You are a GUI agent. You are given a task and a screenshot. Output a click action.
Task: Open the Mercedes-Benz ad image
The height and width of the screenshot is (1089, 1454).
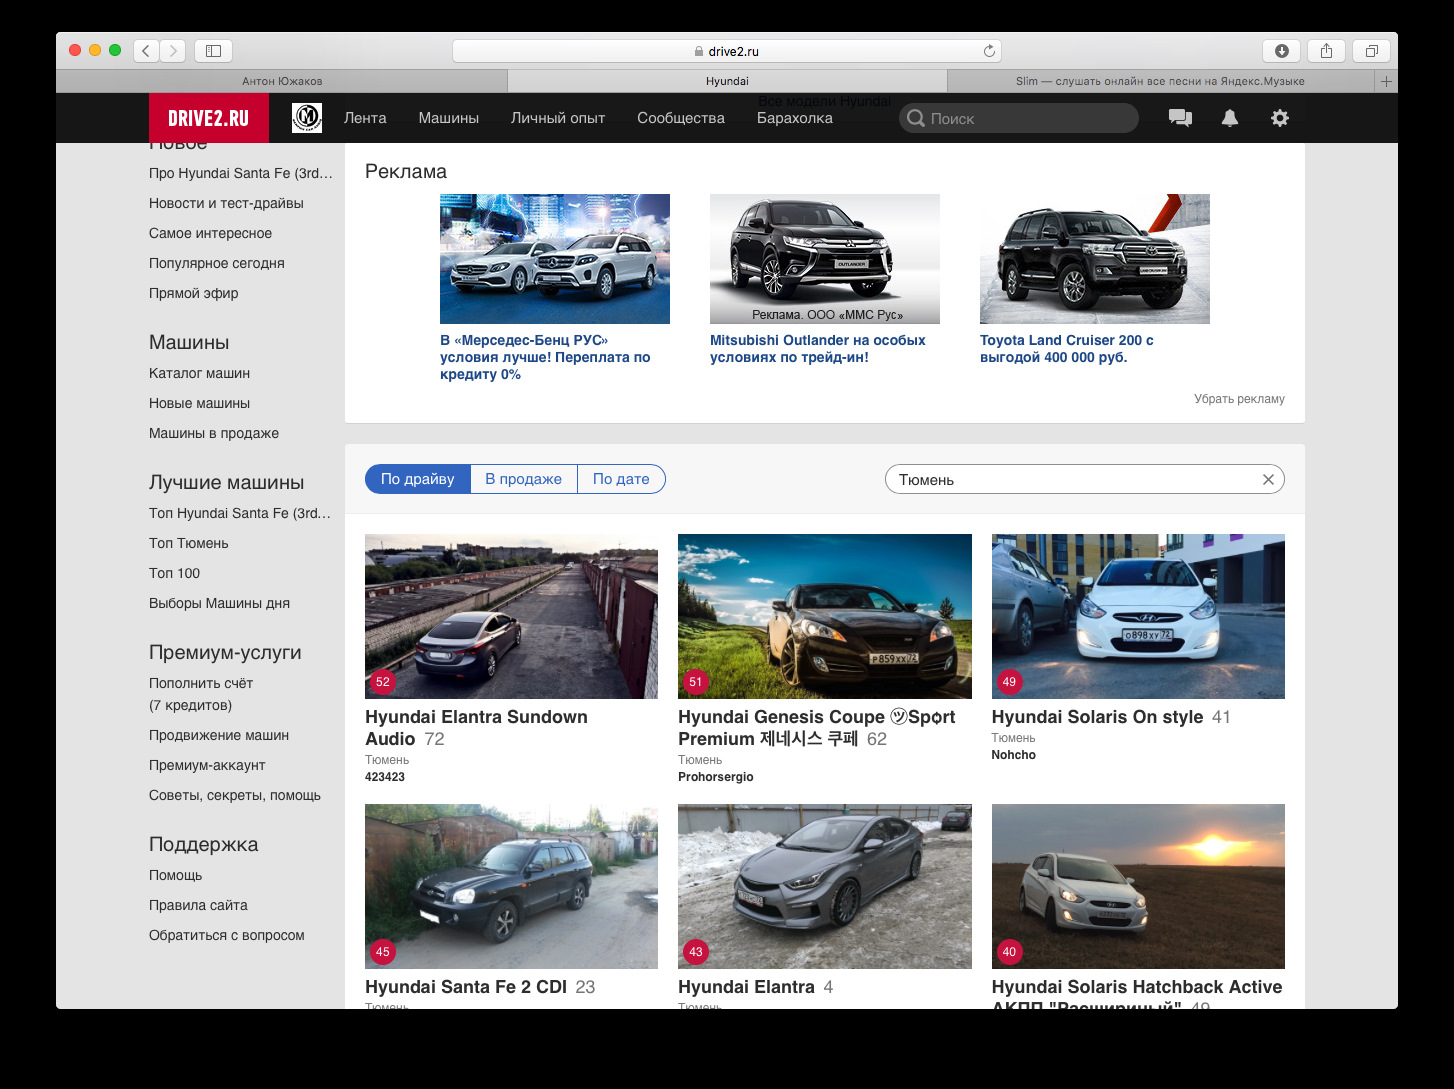coord(555,259)
